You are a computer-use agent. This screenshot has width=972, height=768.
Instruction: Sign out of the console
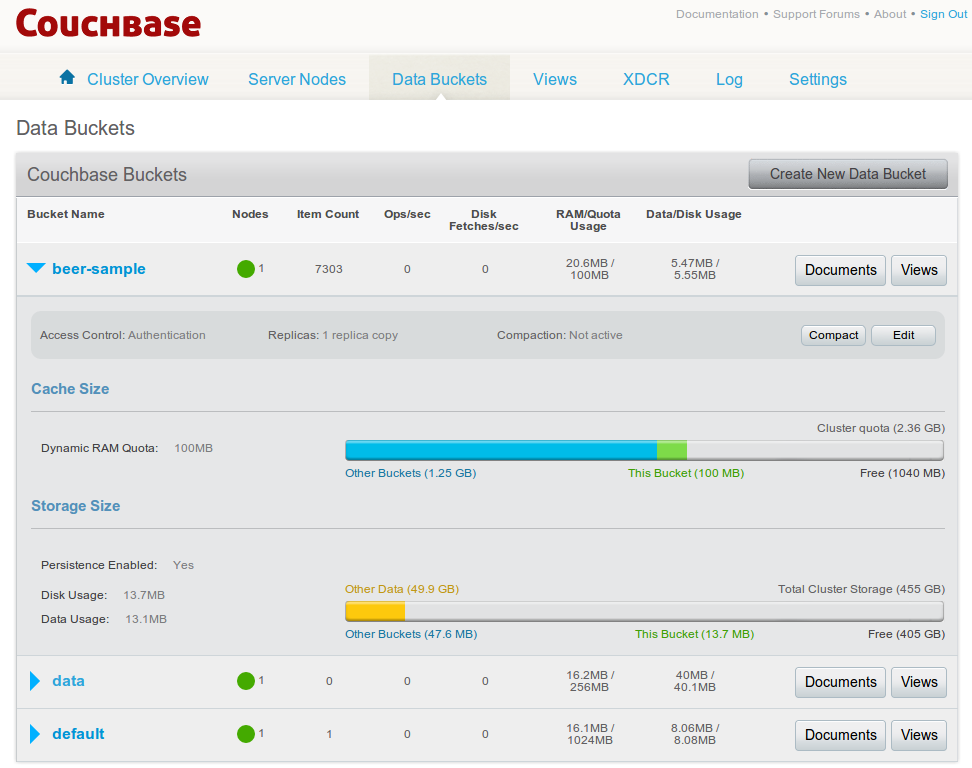(x=943, y=14)
